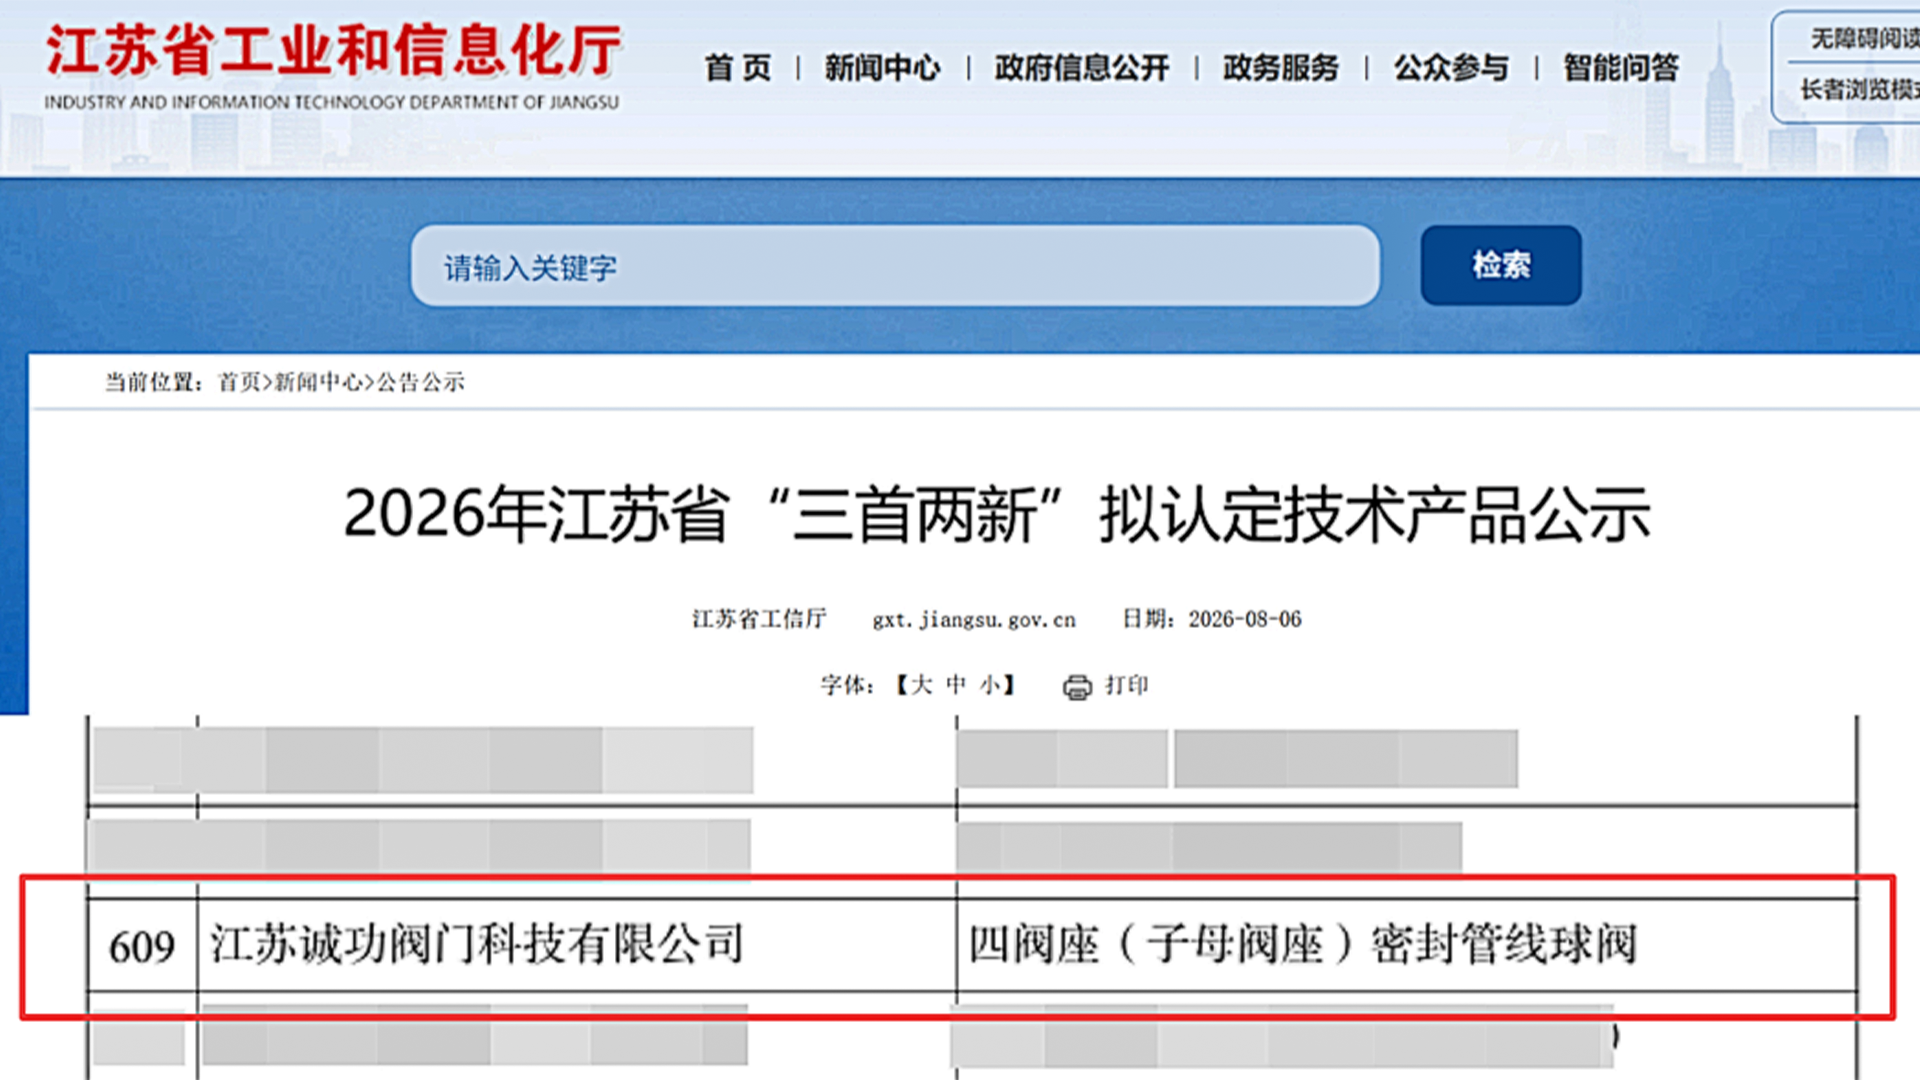
Task: Open the 公众参与 navigation item
Action: [1451, 68]
